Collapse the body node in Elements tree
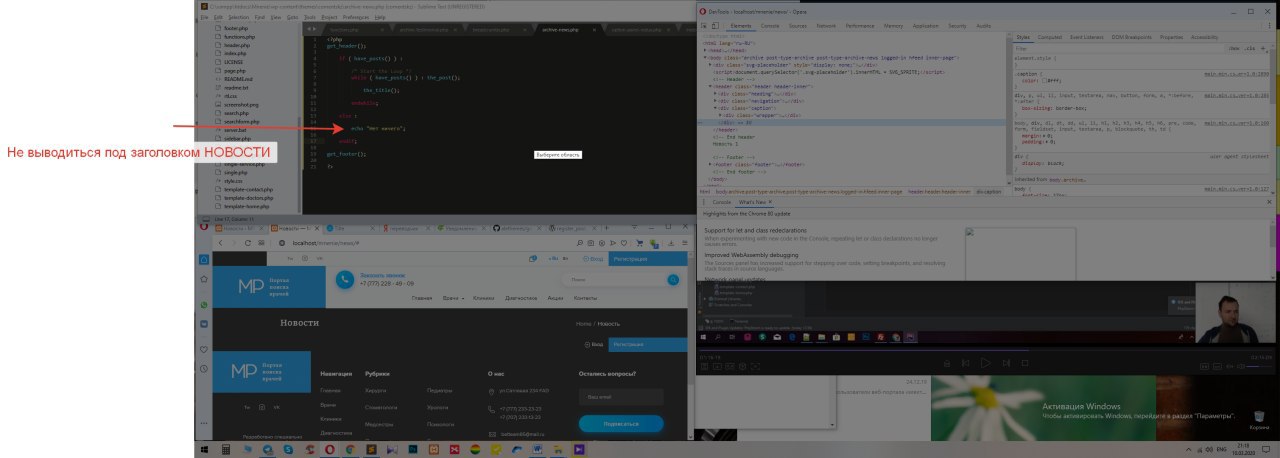Viewport: 1280px width, 458px height. 705,58
